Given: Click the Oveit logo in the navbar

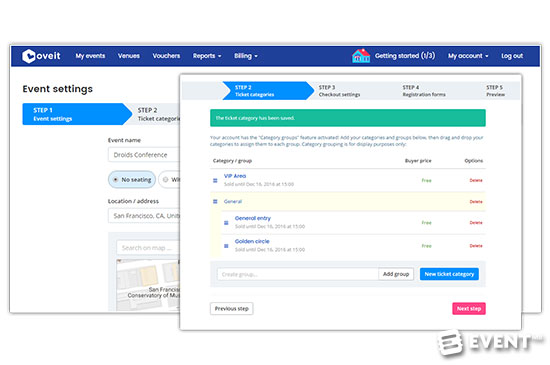Looking at the screenshot, I should click(41, 56).
